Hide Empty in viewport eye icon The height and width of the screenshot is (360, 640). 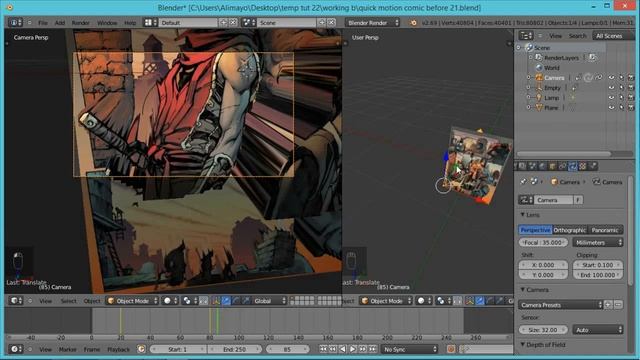[611, 87]
